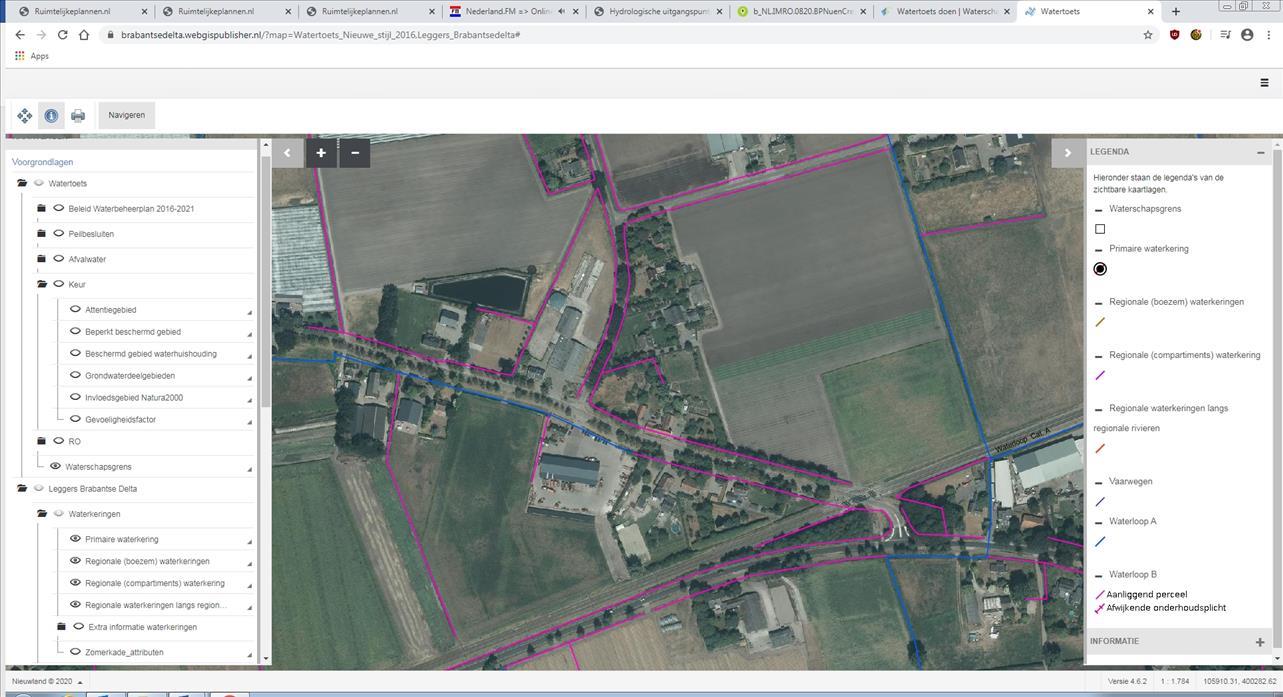The width and height of the screenshot is (1283, 697).
Task: Mute the Nederland.FM tab audio icon
Action: coord(562,12)
